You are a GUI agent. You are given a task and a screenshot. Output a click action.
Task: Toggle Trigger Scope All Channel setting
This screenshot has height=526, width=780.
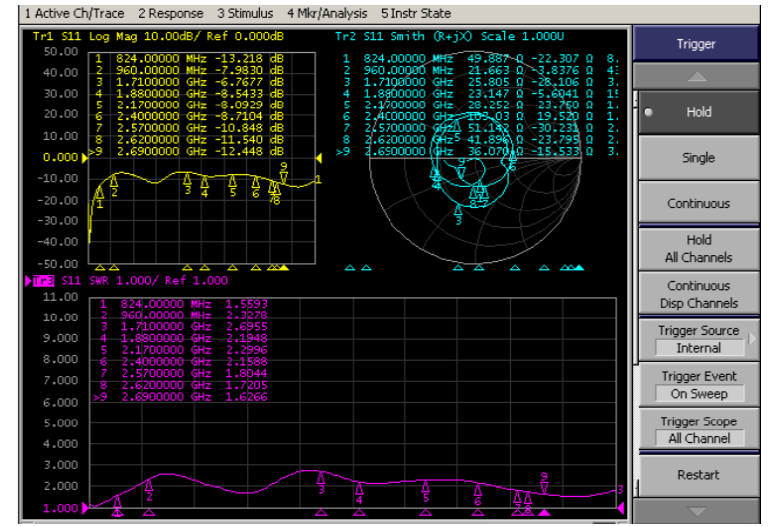click(698, 431)
